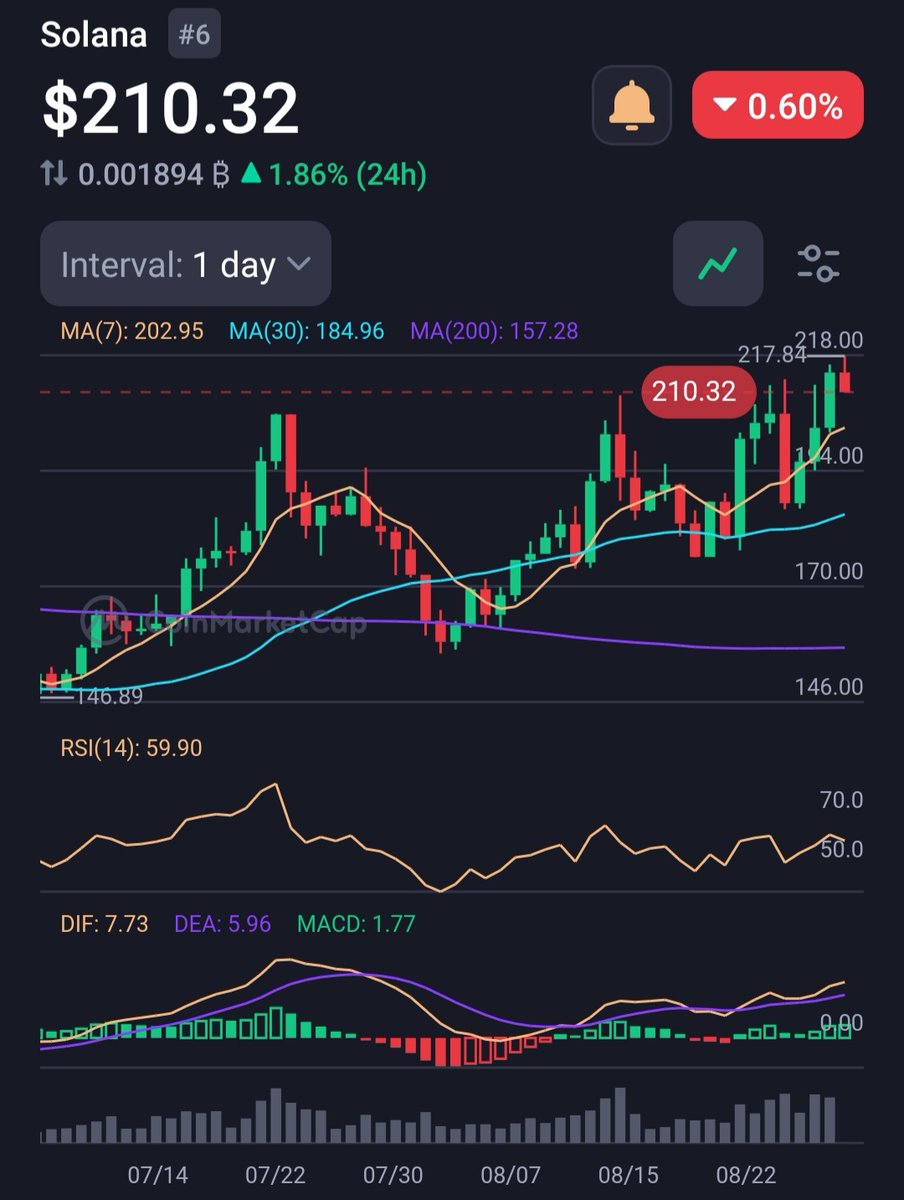
Task: Select the MA(7): 202.95 label
Action: (132, 331)
